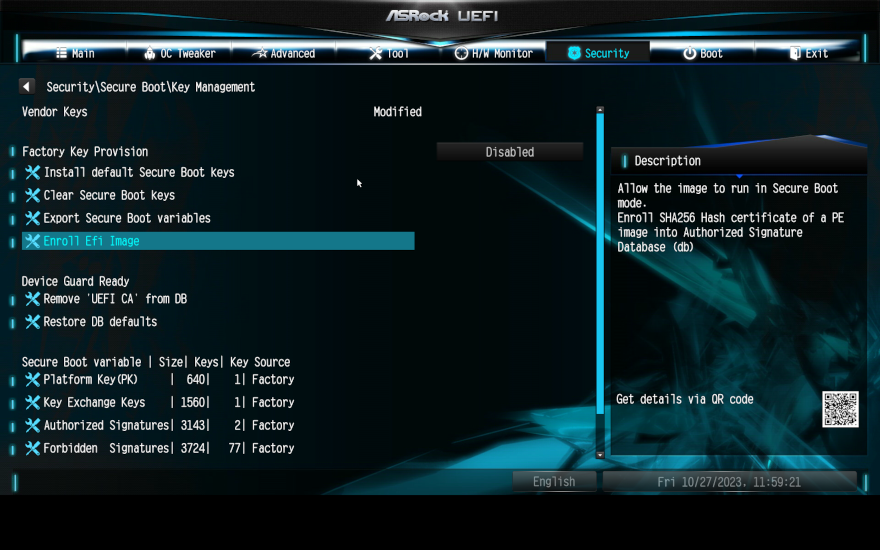Click the wrench icon next to Clear Secure Boot Keys

(32, 195)
